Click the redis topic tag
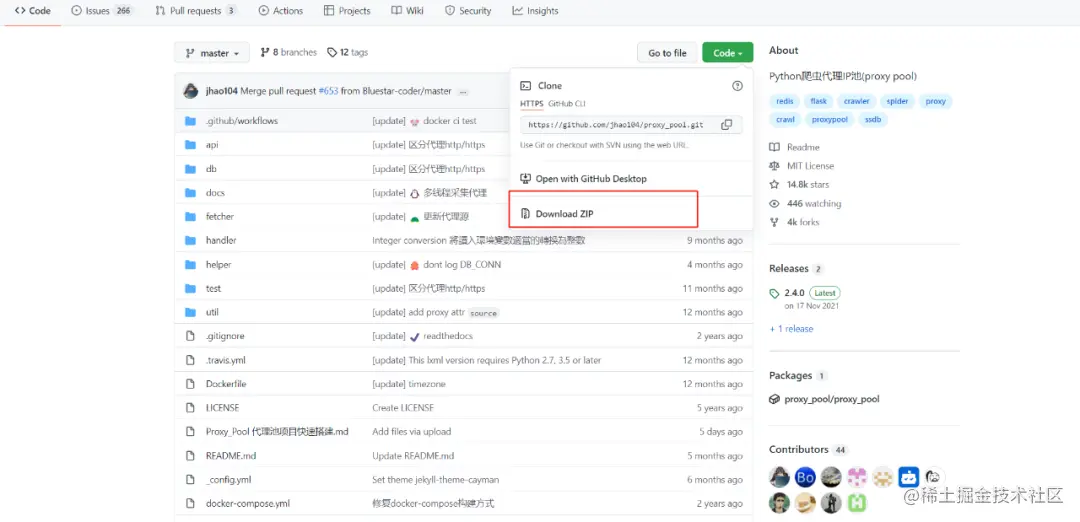The height and width of the screenshot is (522, 1080). tap(785, 101)
